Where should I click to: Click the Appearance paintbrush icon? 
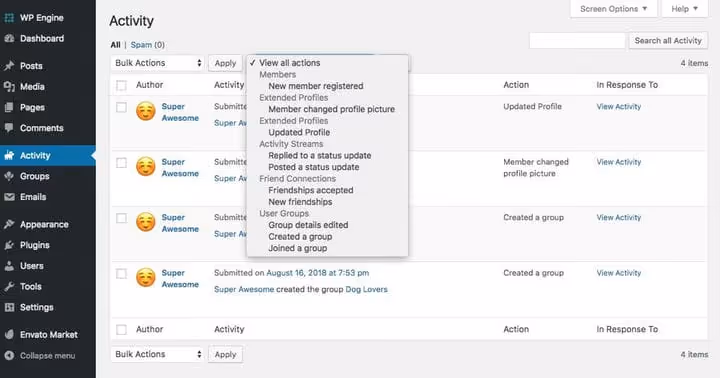[9, 224]
